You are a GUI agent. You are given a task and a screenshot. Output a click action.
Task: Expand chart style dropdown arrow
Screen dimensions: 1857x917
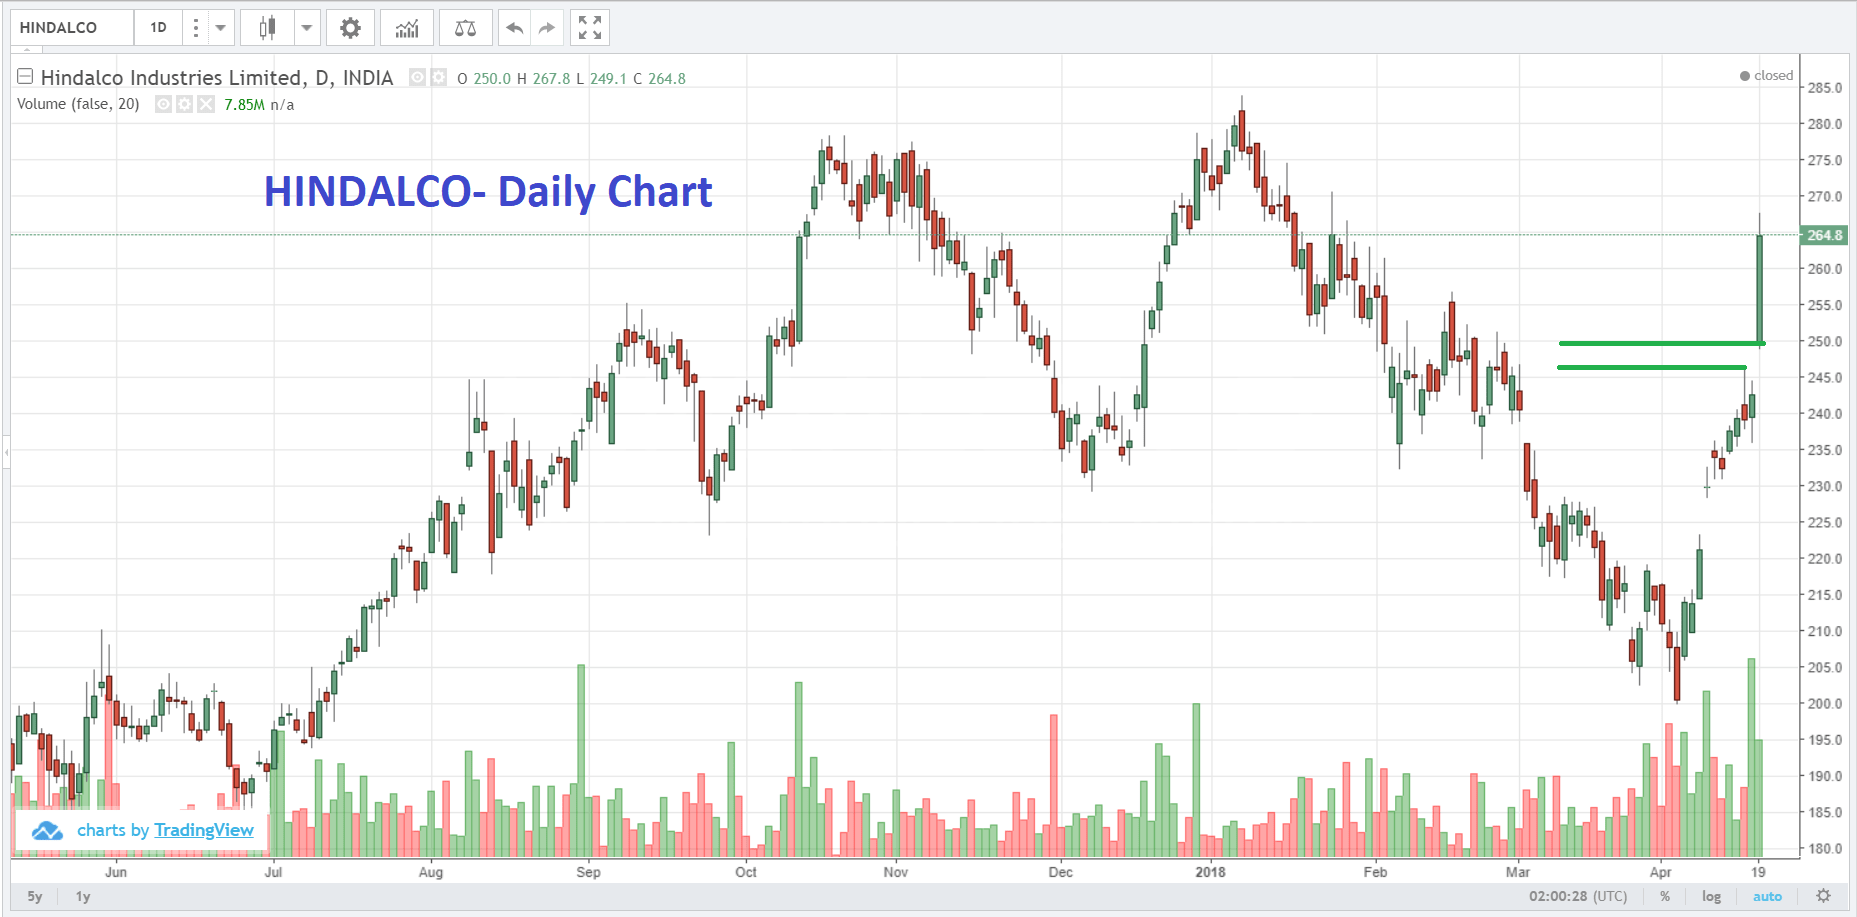[307, 28]
